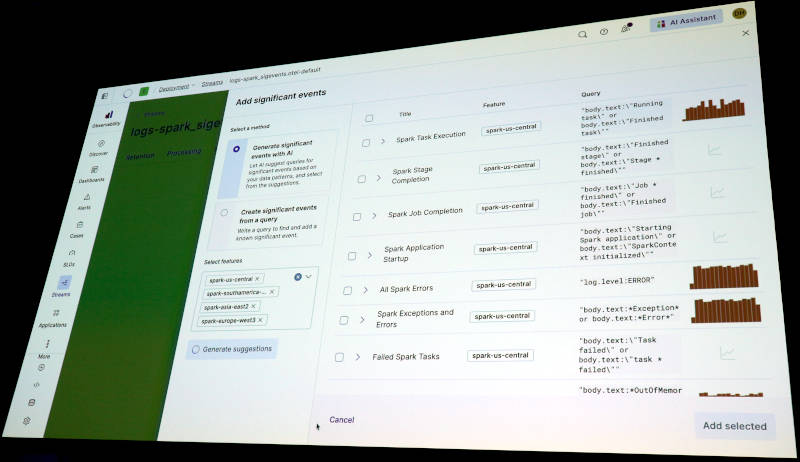Image resolution: width=800 pixels, height=462 pixels.
Task: Open SLOs in the sidebar
Action: pos(70,258)
